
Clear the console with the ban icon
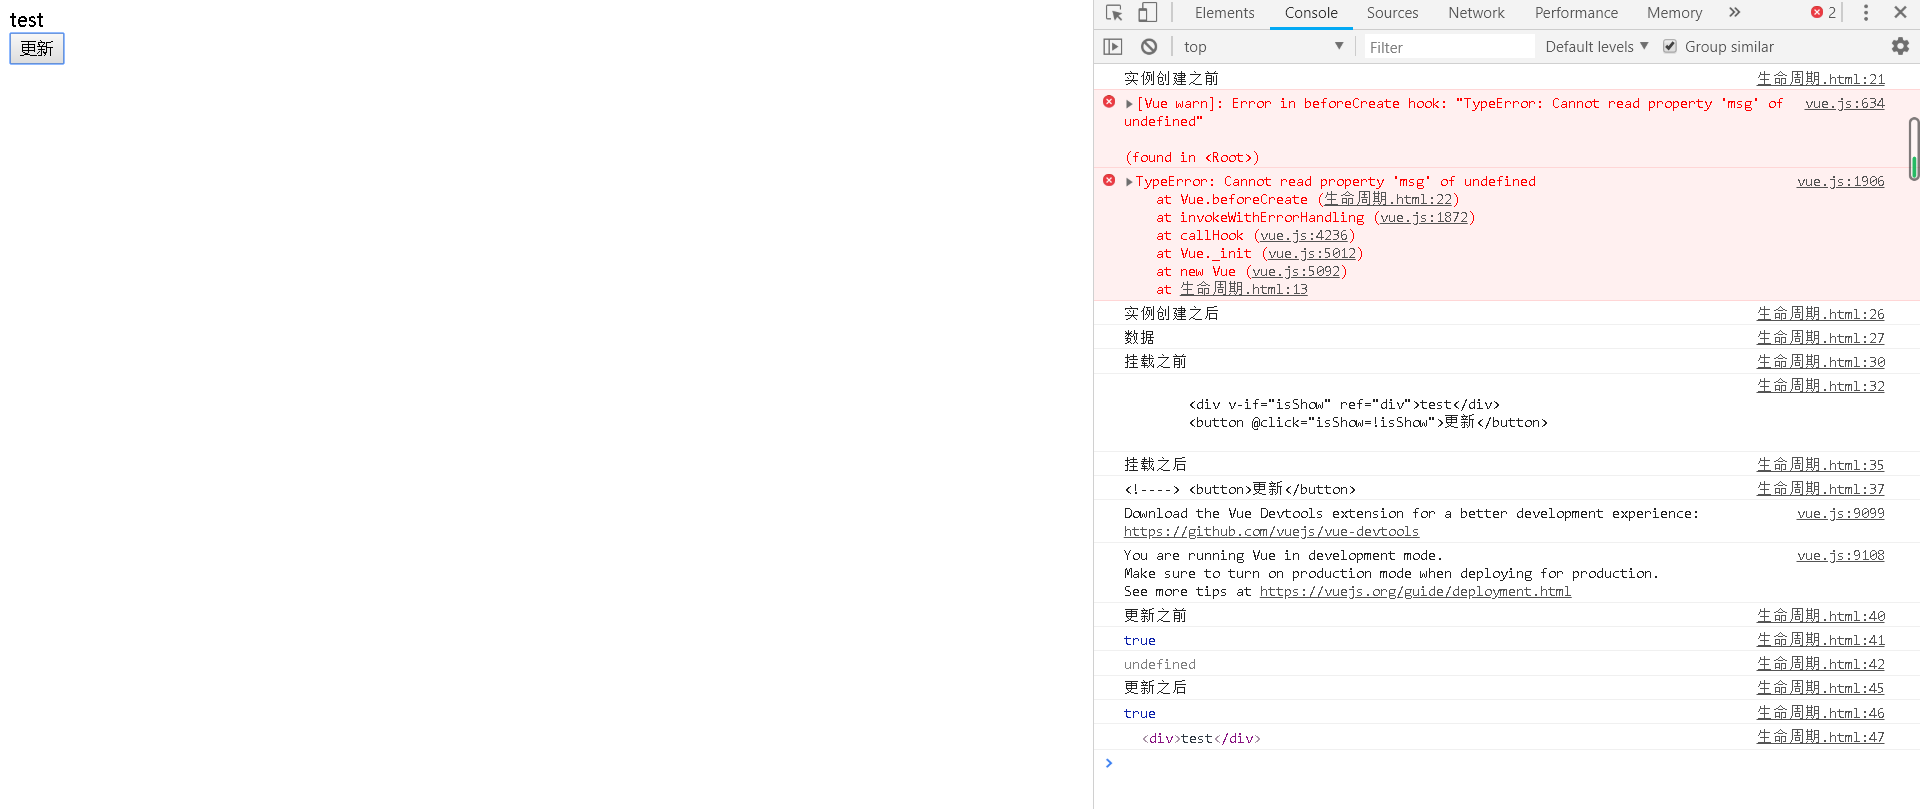point(1149,47)
